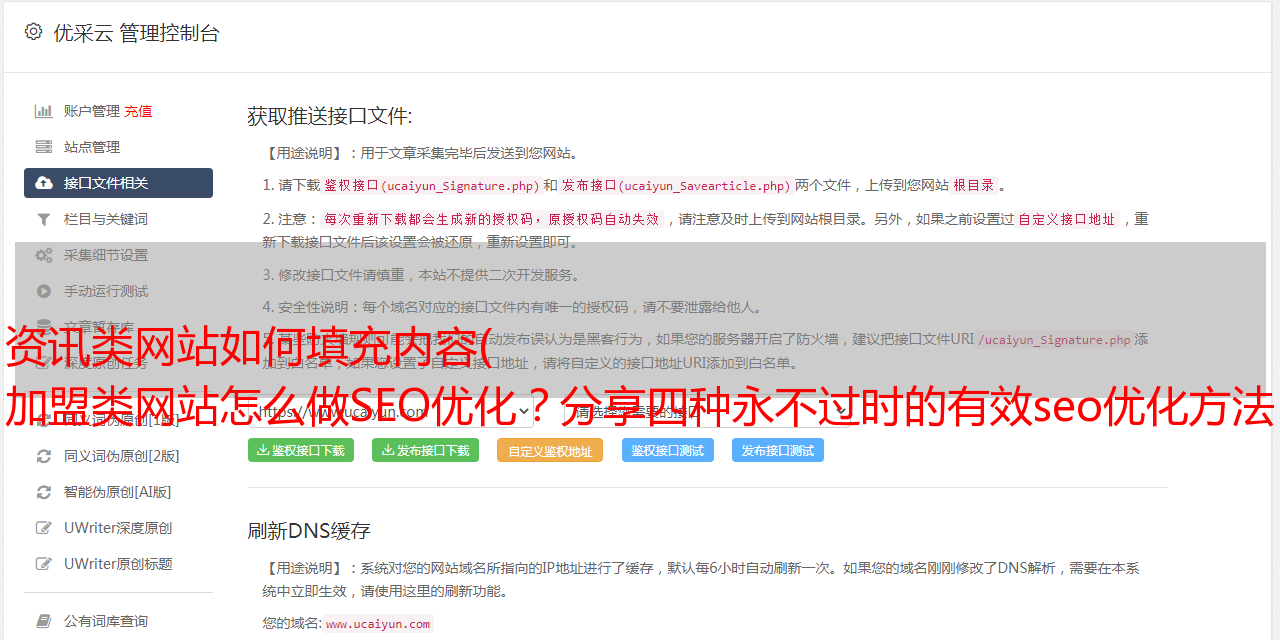
Task: Click the orange 自定义鉴权地址 button
Action: [550, 450]
